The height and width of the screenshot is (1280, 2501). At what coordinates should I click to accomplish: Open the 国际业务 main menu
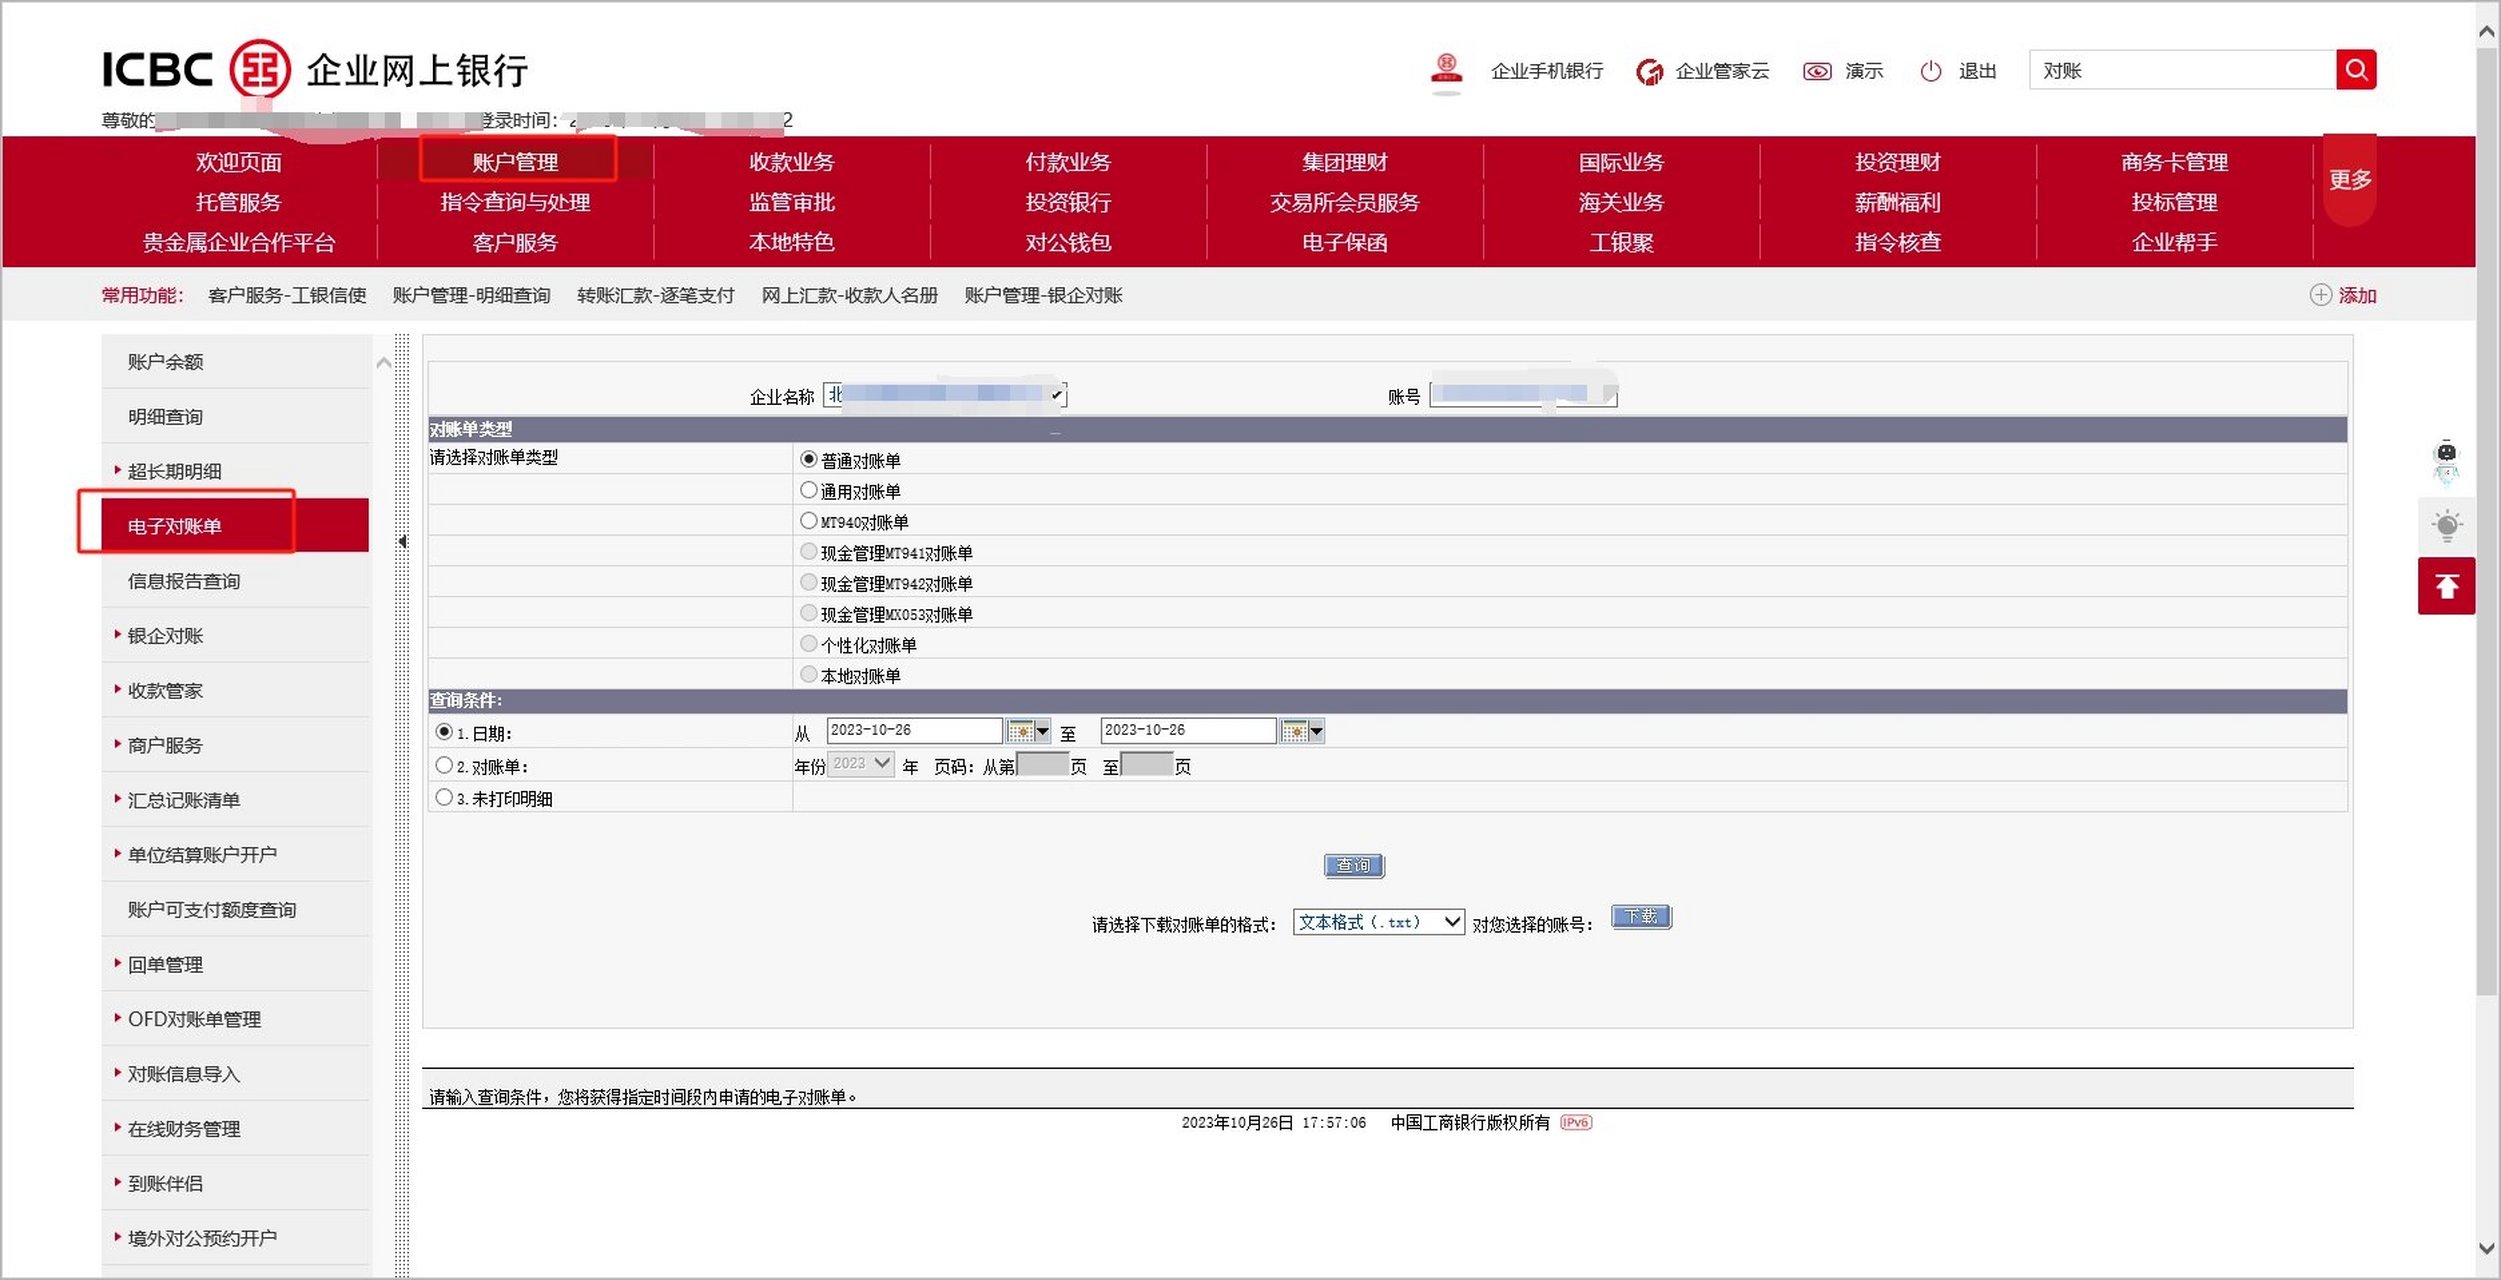tap(1621, 162)
